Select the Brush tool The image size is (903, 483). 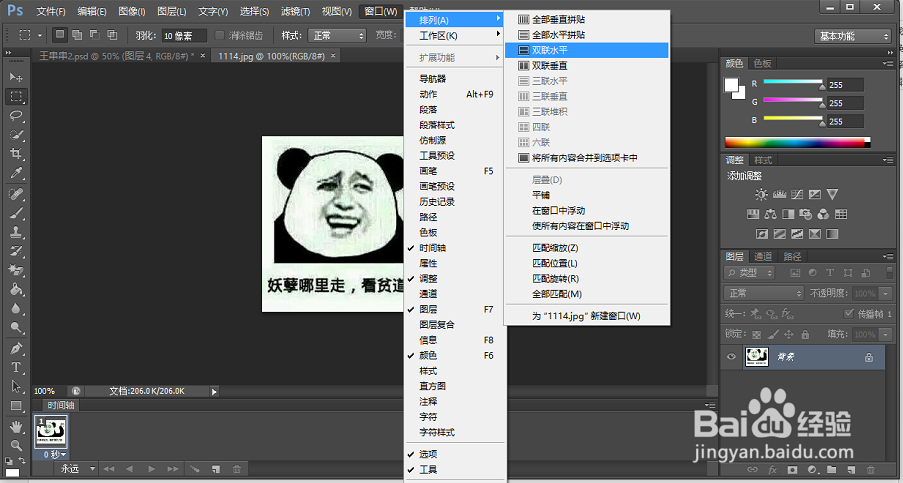pos(16,213)
